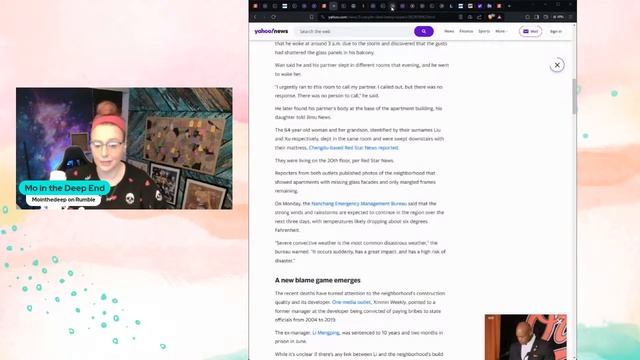Click the paragraph starting The 64-year-old woman
This screenshot has height=360, width=640.
359,139
